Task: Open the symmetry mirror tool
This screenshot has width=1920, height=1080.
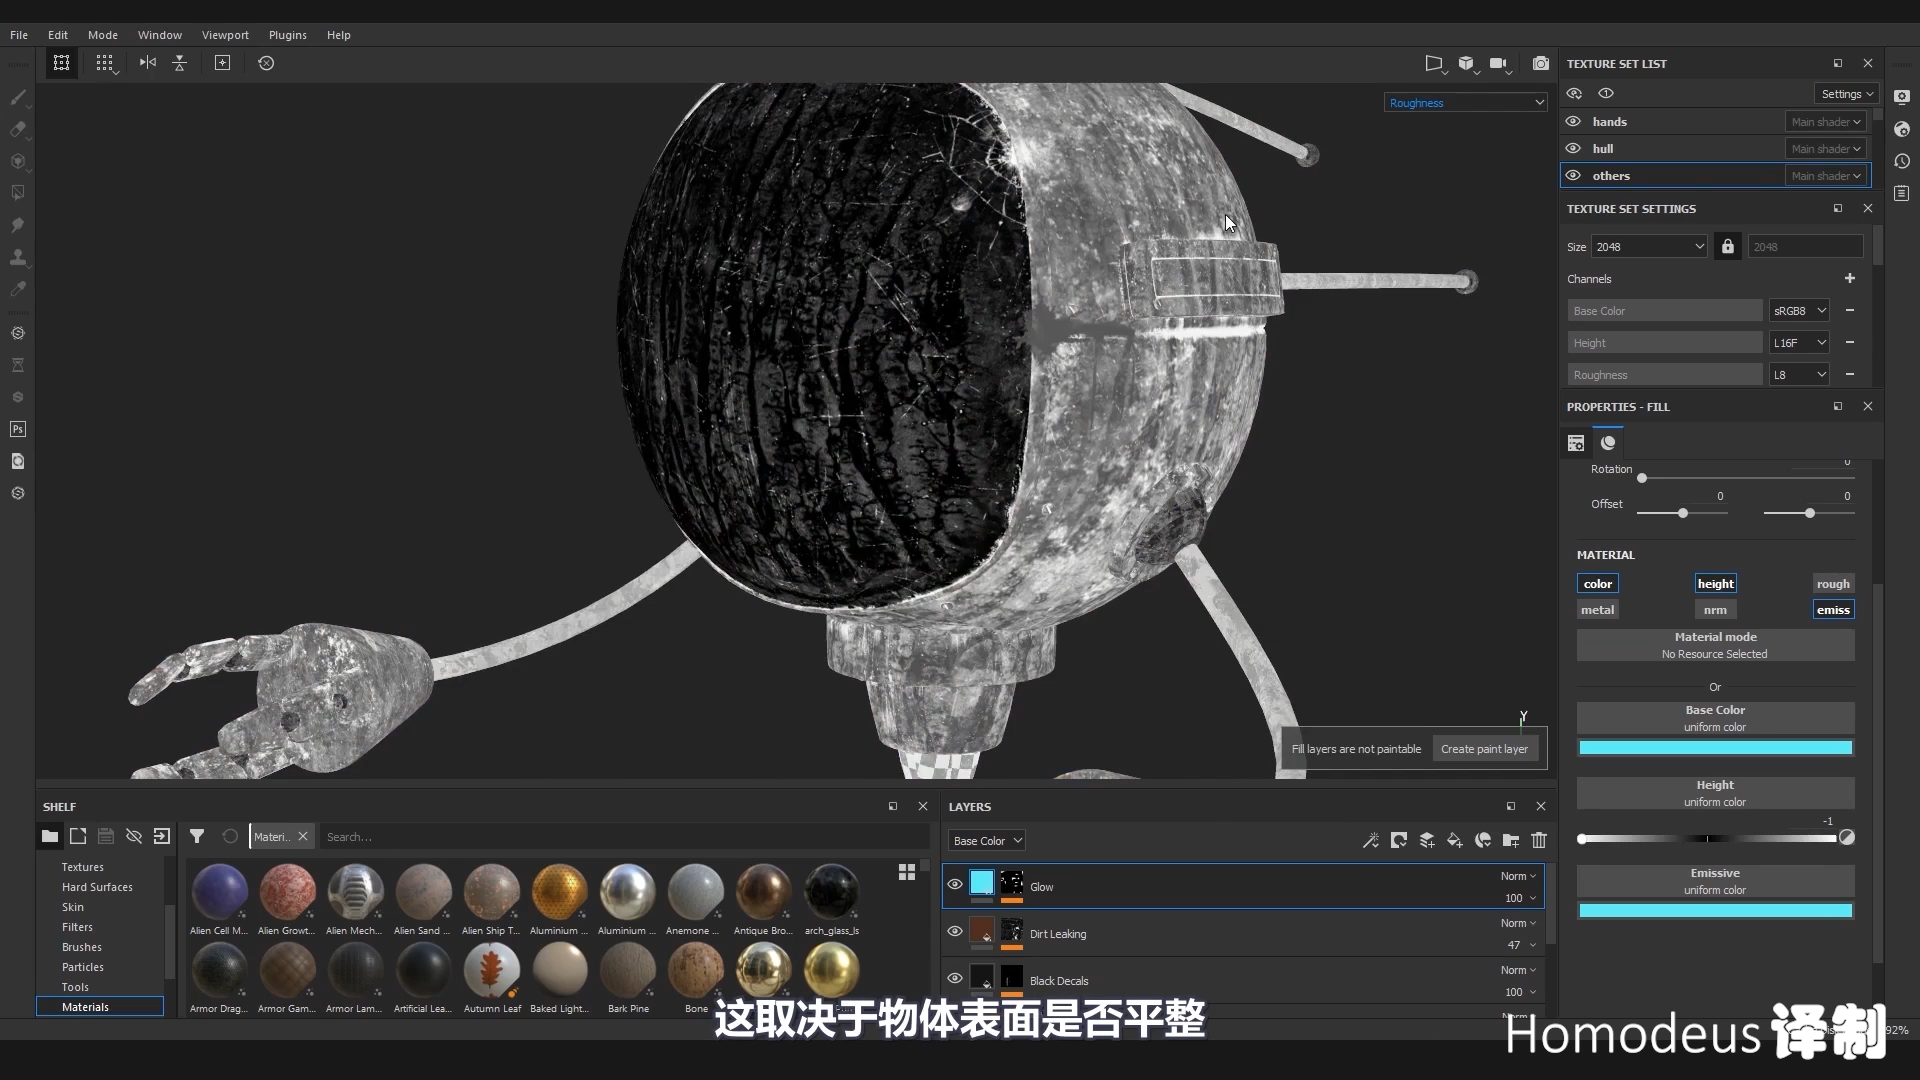Action: (148, 63)
